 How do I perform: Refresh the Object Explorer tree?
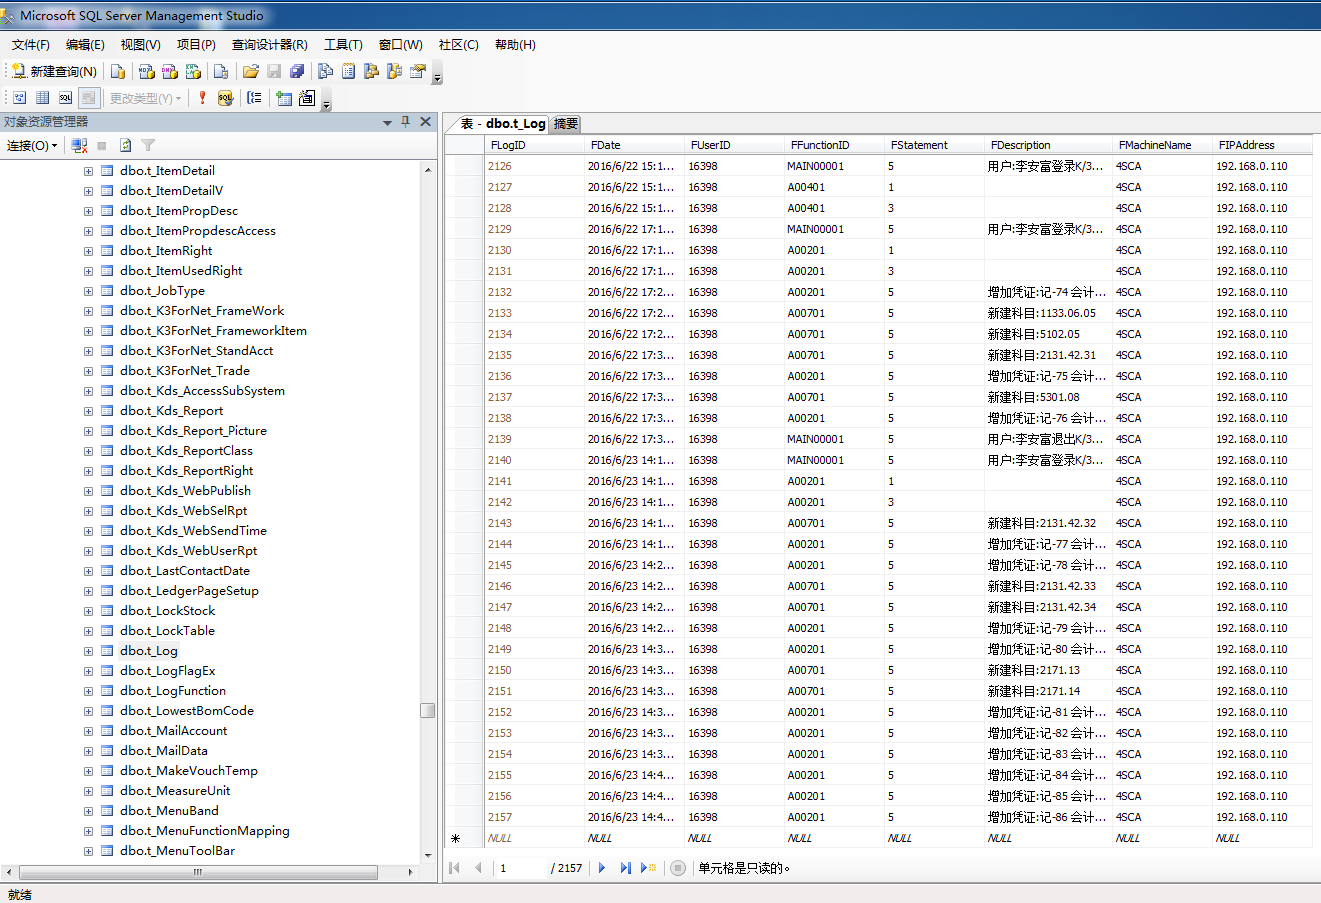(125, 146)
